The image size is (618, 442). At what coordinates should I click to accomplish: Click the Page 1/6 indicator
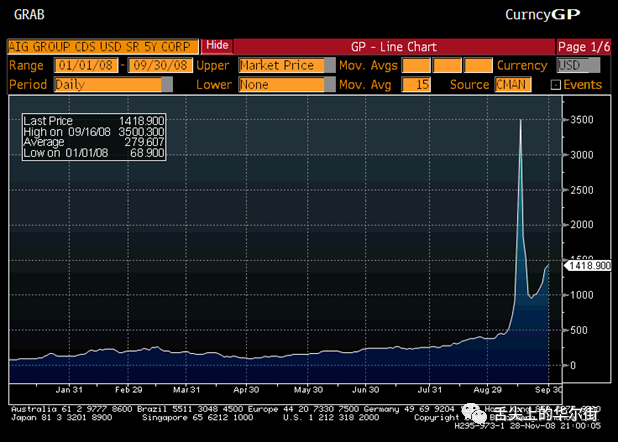pyautogui.click(x=583, y=47)
